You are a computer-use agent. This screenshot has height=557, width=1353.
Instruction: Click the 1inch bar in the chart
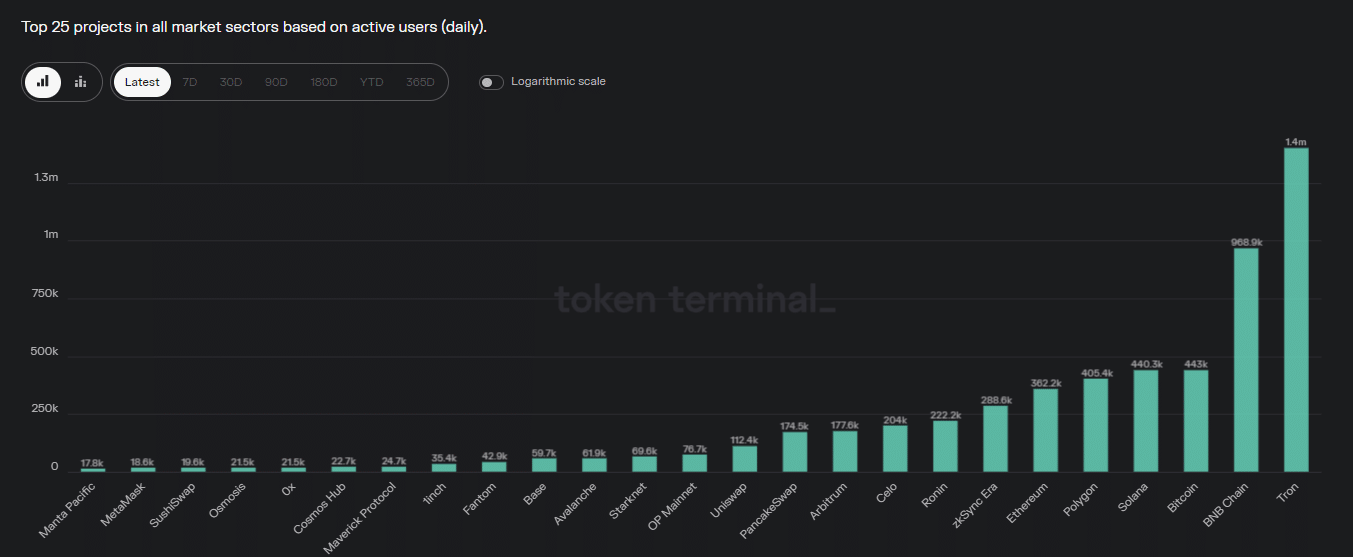[x=444, y=468]
